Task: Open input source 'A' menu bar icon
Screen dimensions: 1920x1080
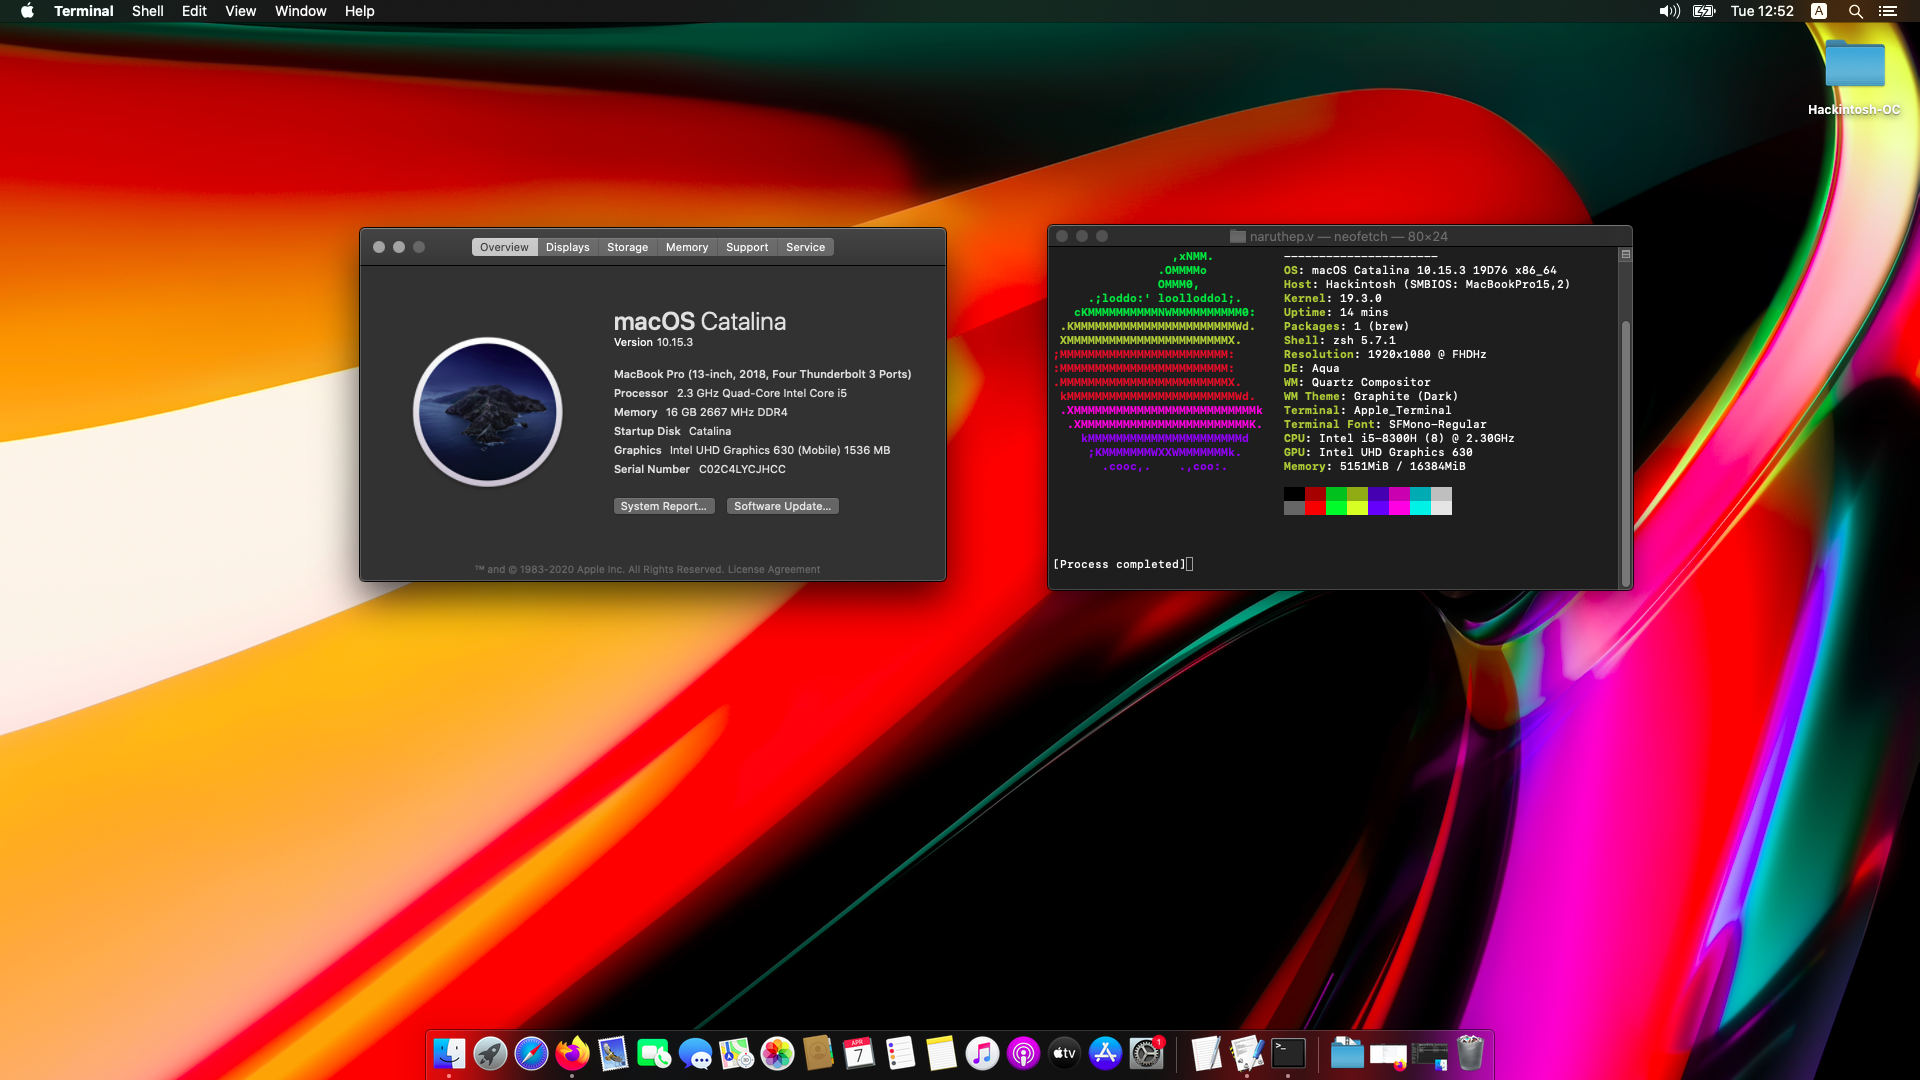Action: (1819, 11)
